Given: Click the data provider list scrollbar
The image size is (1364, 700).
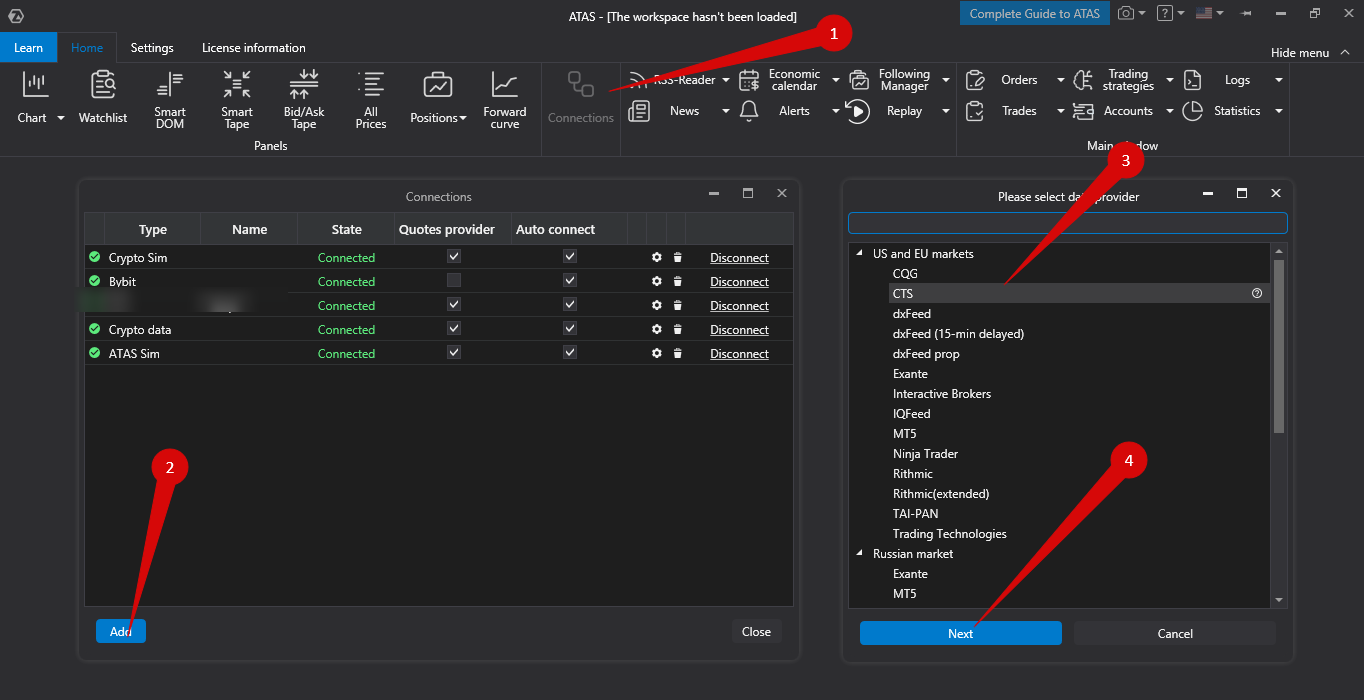Looking at the screenshot, I should 1279,345.
